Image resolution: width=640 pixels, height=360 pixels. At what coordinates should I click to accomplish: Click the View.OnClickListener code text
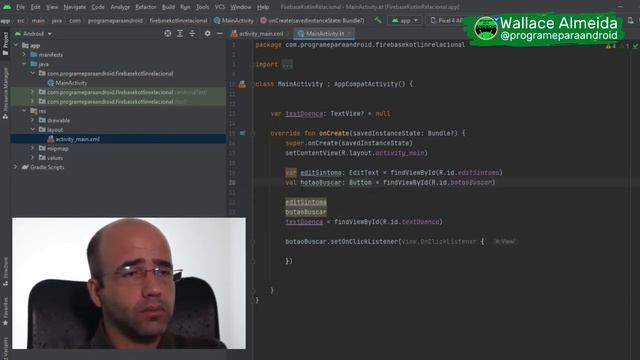tap(439, 242)
